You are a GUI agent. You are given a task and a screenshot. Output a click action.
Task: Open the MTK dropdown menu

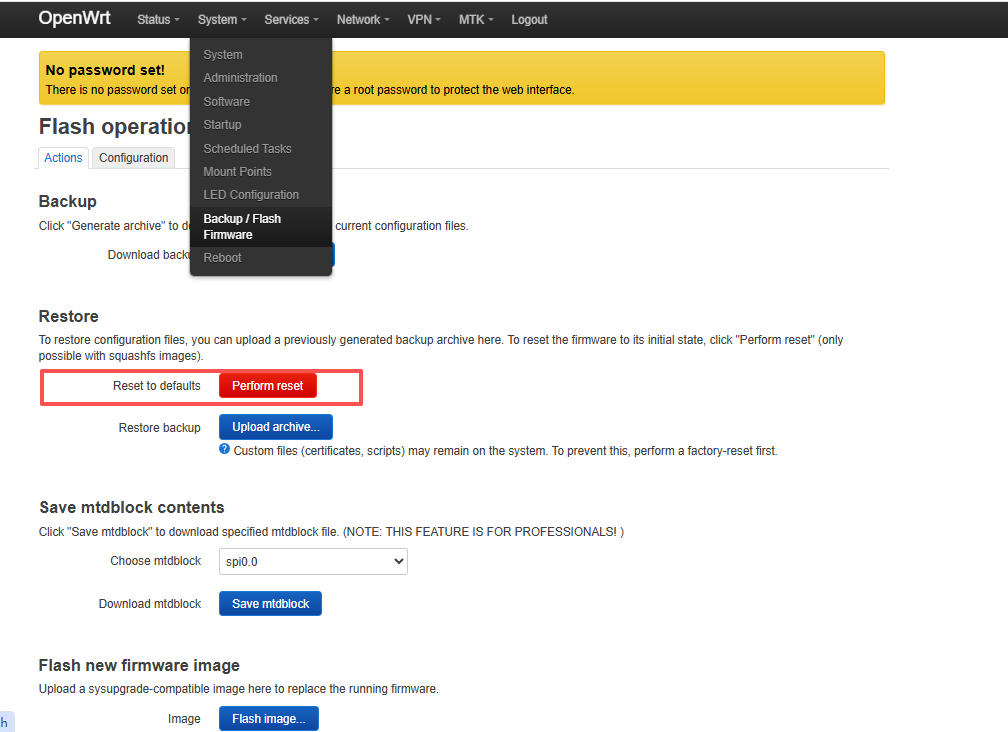point(476,19)
